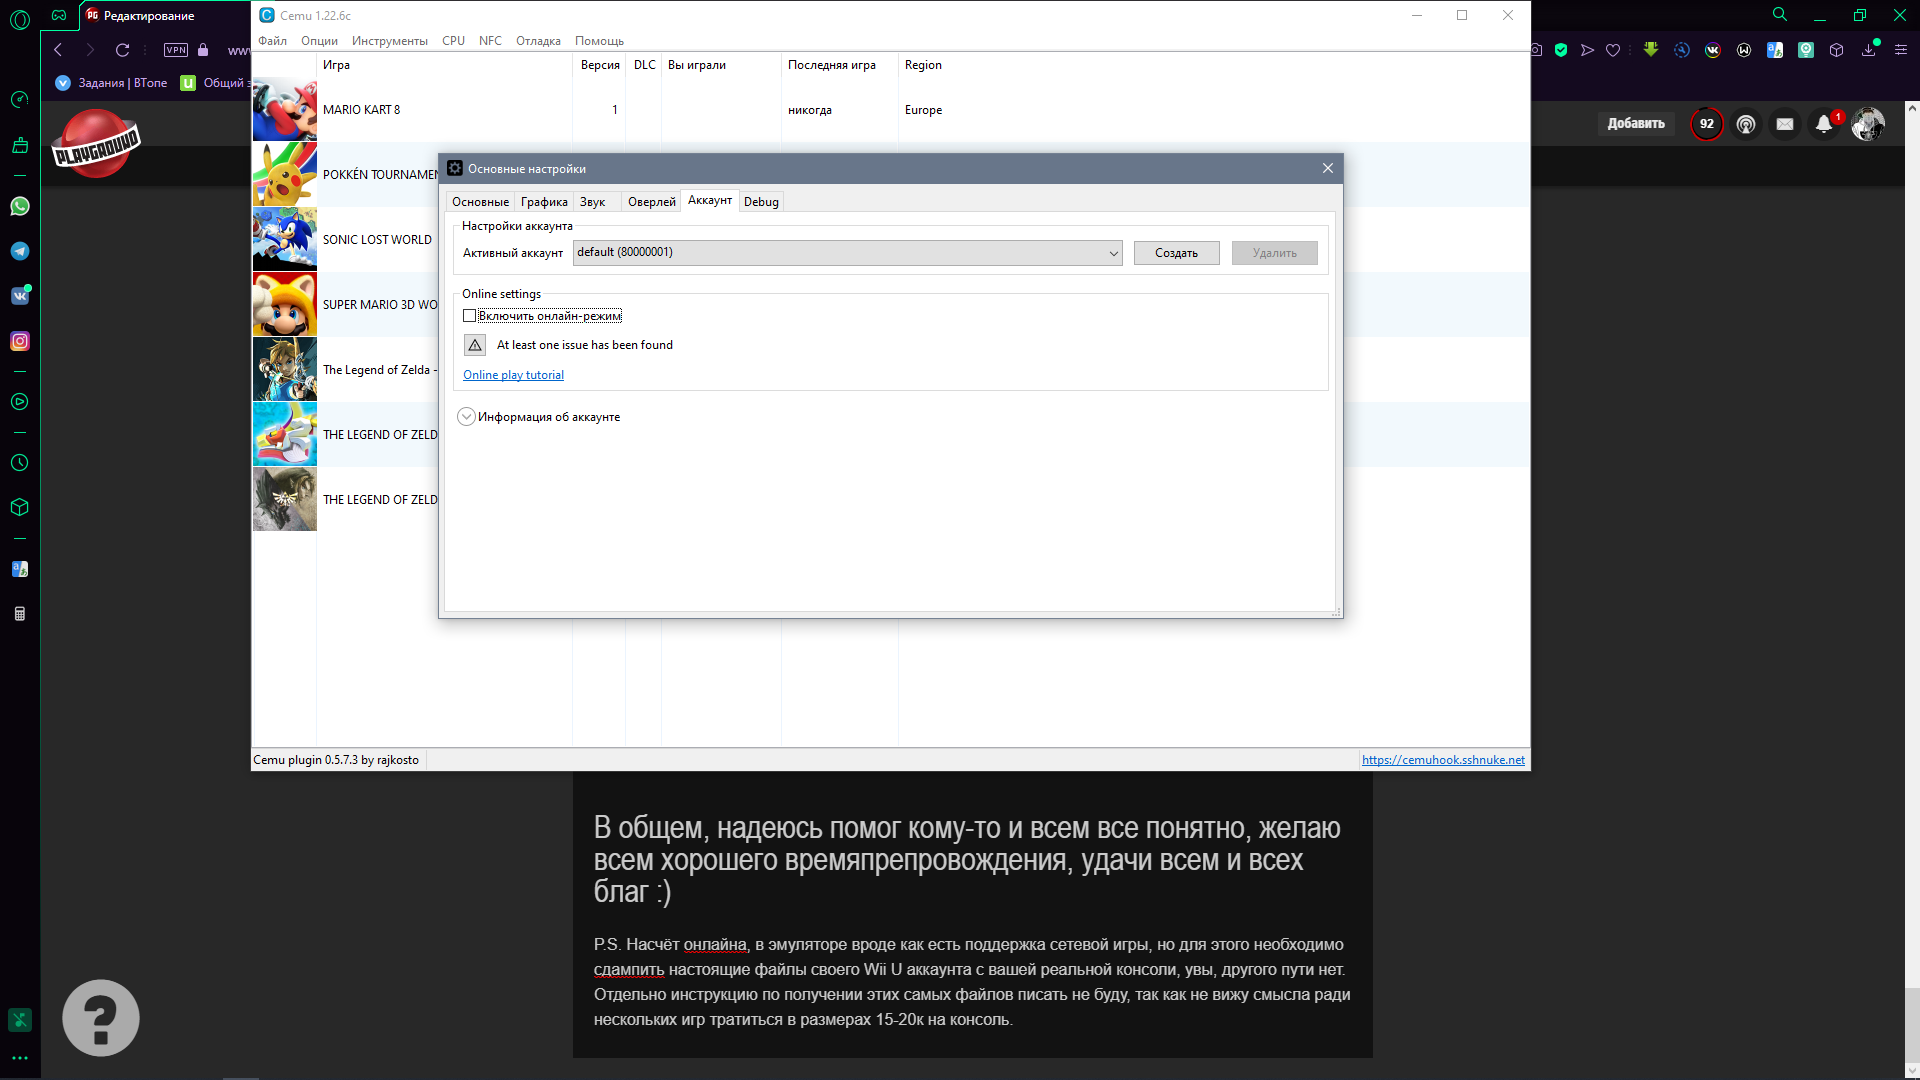The height and width of the screenshot is (1080, 1920).
Task: Click the round help question mark button
Action: (101, 1018)
